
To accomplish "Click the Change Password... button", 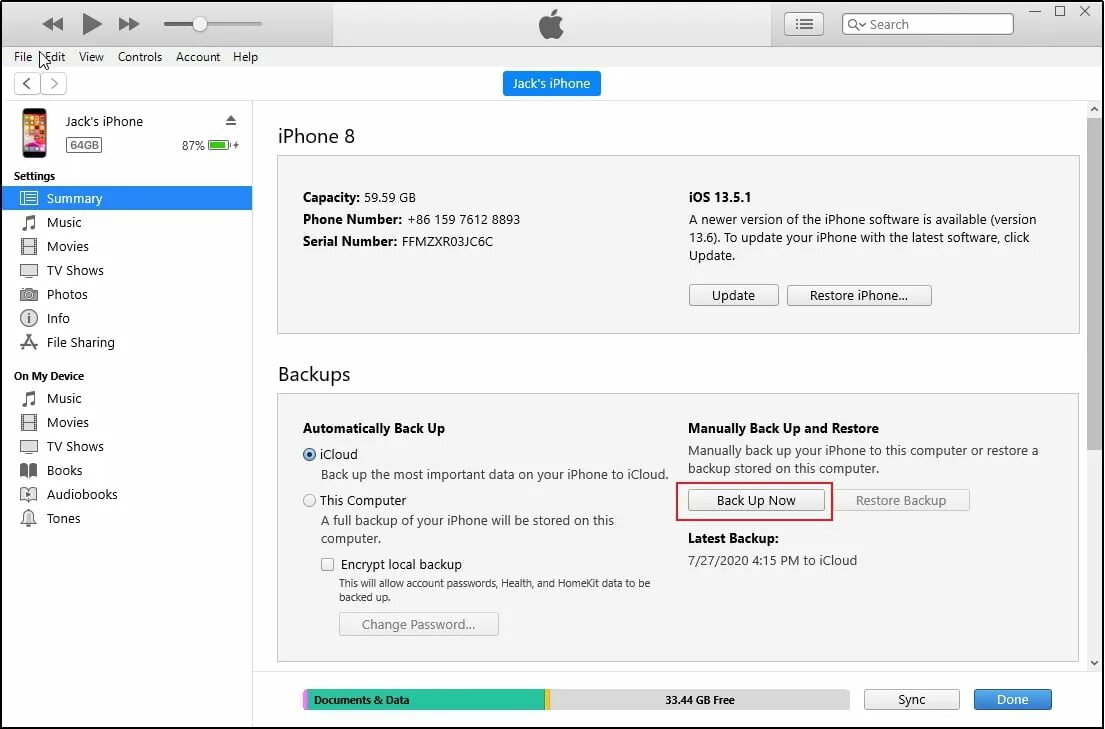I will tap(419, 625).
